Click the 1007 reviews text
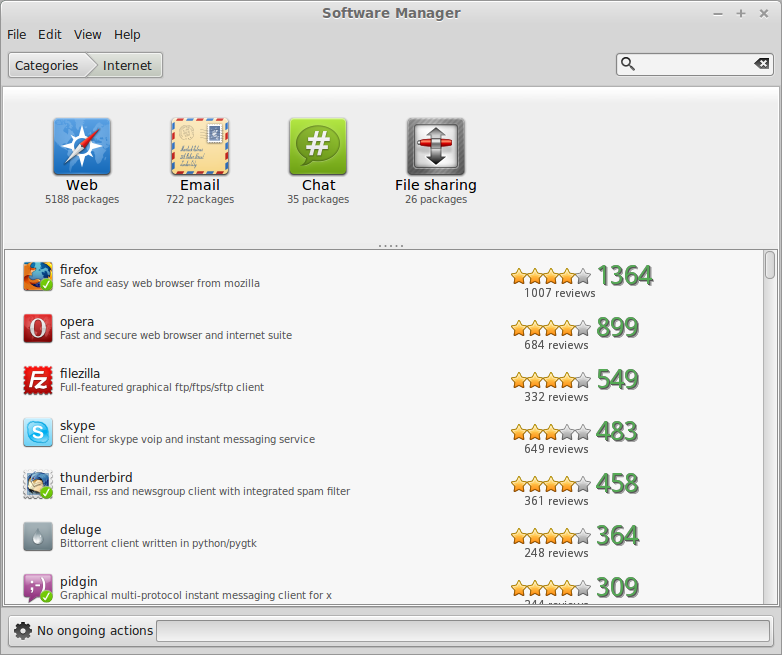The height and width of the screenshot is (655, 782). click(560, 293)
